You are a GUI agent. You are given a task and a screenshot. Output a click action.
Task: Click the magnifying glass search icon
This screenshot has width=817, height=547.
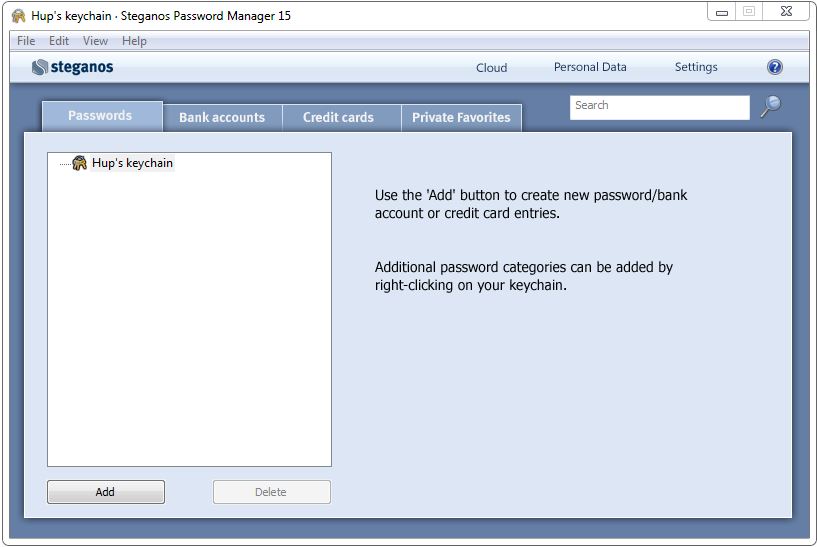[x=770, y=106]
